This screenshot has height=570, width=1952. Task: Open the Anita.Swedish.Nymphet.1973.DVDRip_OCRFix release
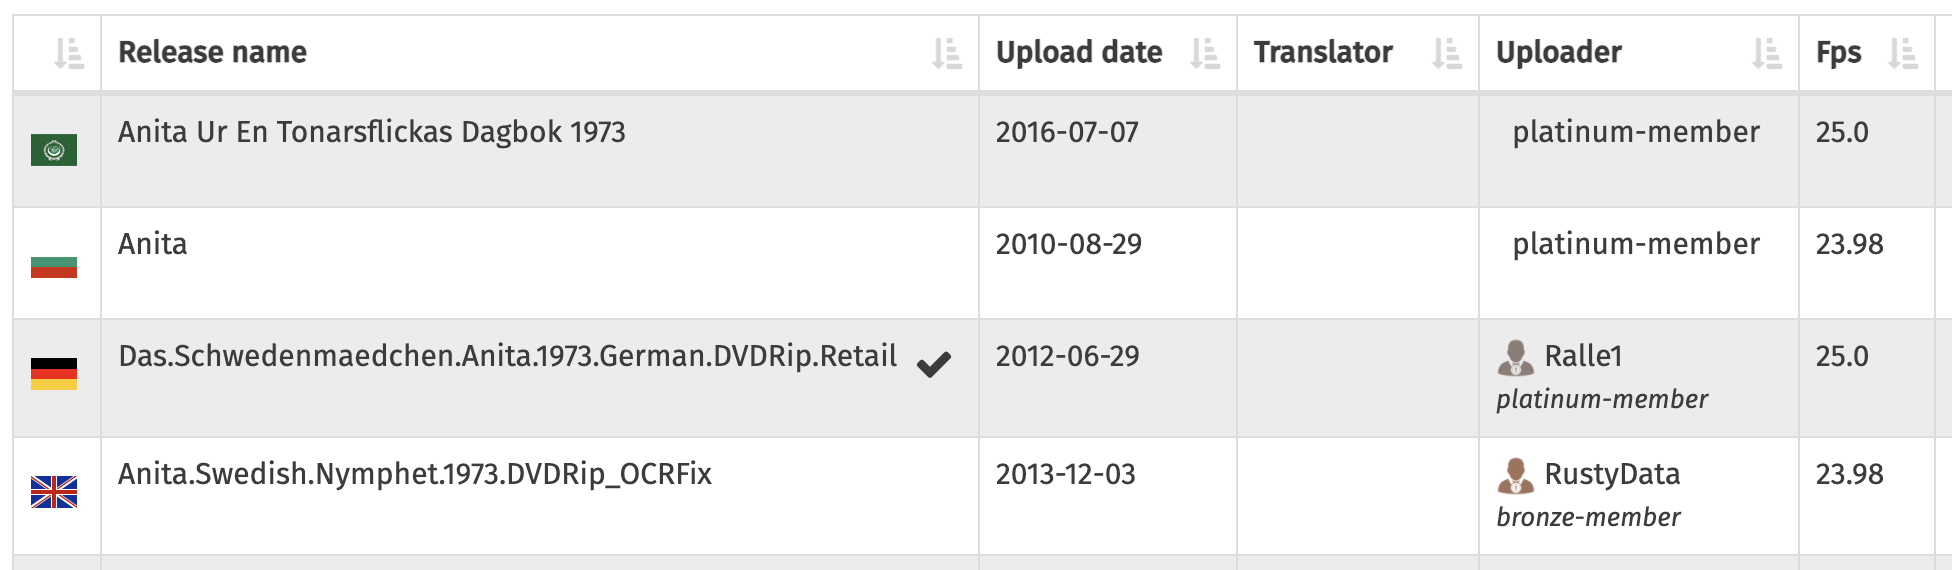pyautogui.click(x=415, y=474)
